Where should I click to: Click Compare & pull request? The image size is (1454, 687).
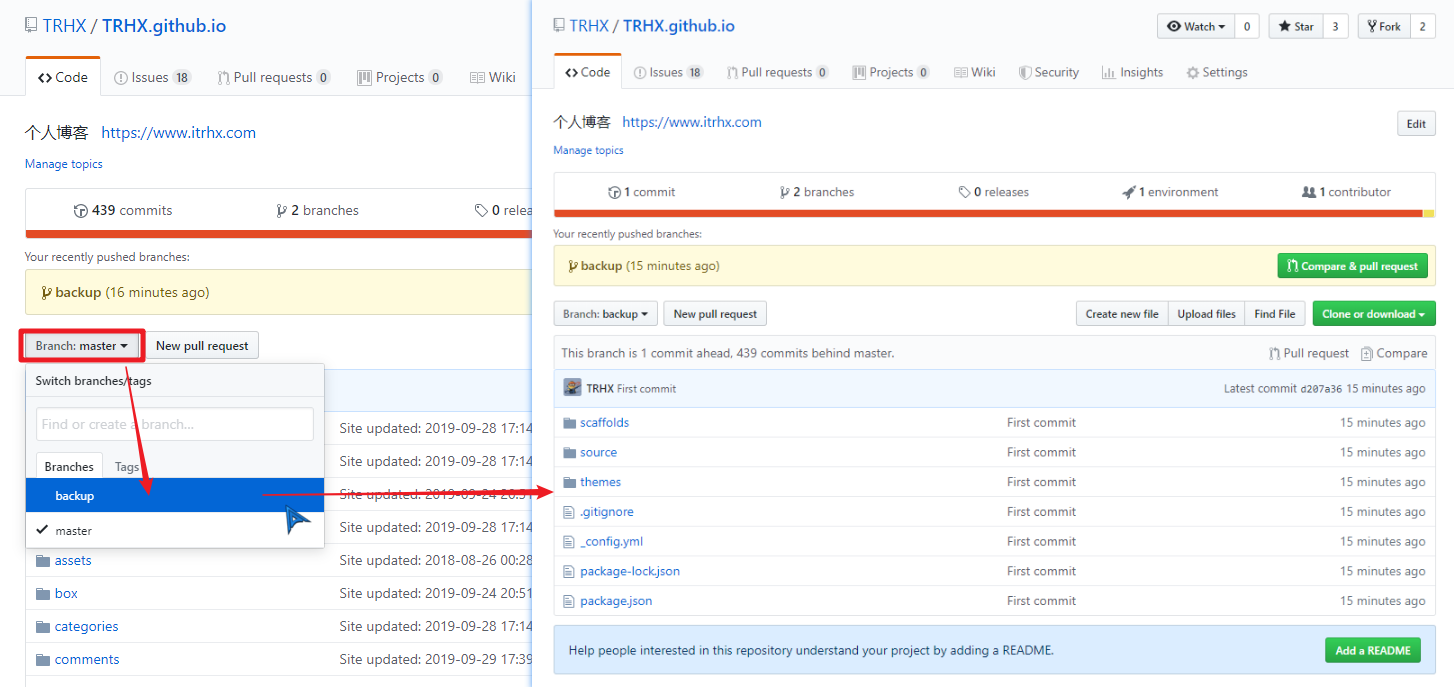point(1352,266)
